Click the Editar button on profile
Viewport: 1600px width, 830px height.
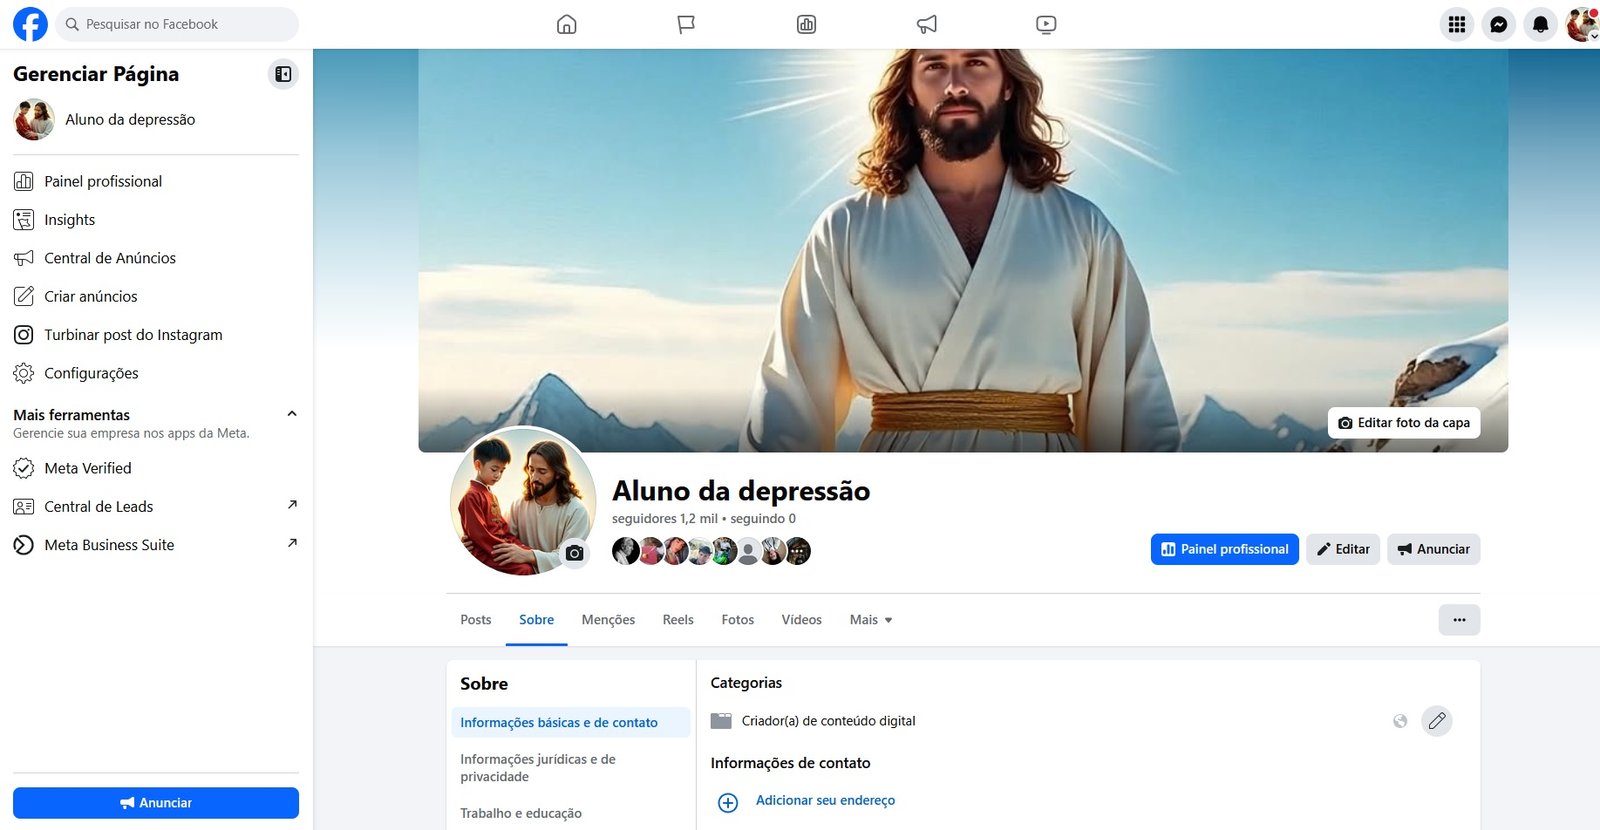[x=1343, y=549]
